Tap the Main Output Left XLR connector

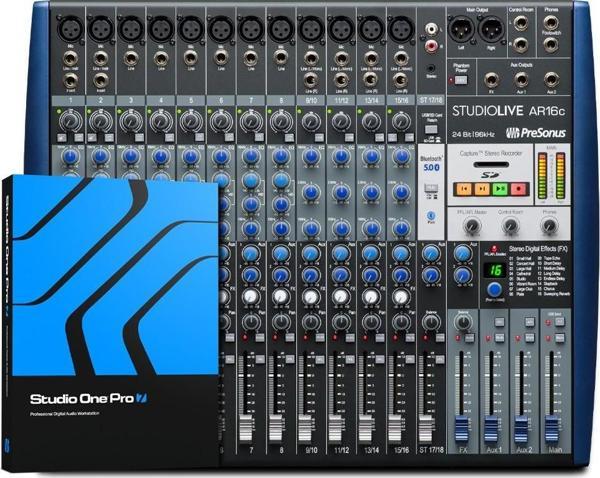pyautogui.click(x=461, y=28)
